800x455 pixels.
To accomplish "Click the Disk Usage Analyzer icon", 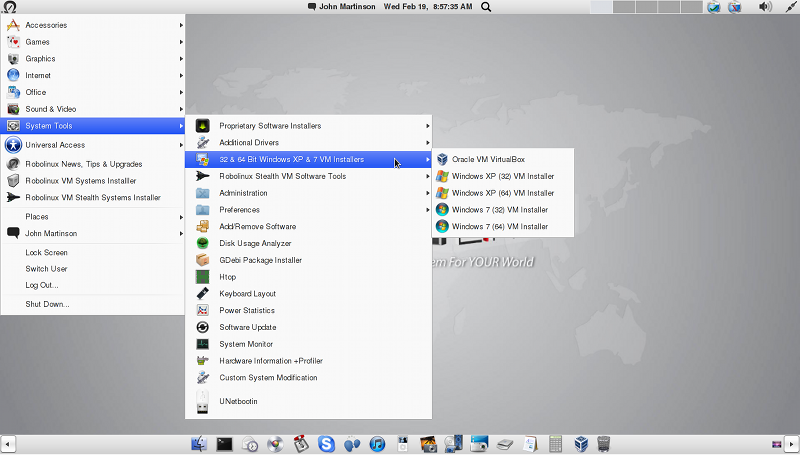I will (x=203, y=243).
